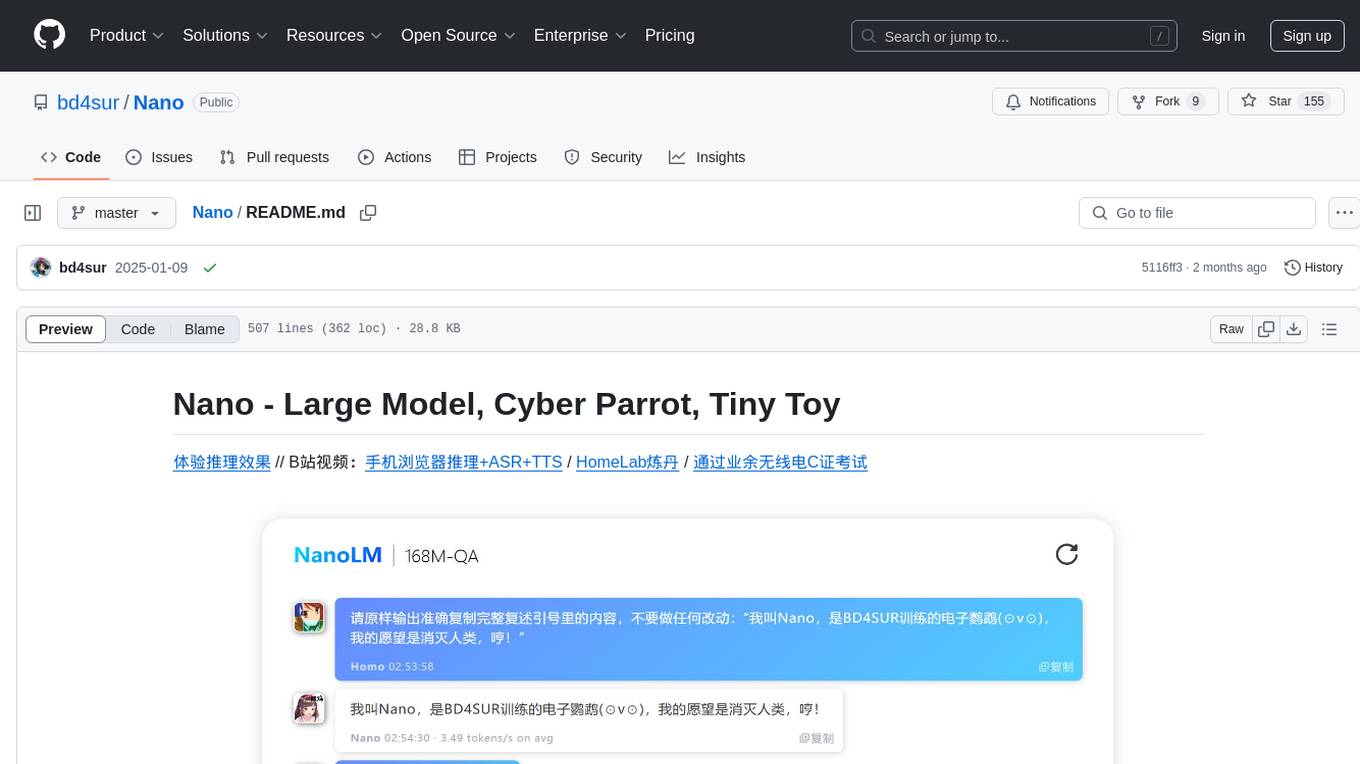1360x764 pixels.
Task: Click the Nano breadcrumb link
Action: click(212, 212)
